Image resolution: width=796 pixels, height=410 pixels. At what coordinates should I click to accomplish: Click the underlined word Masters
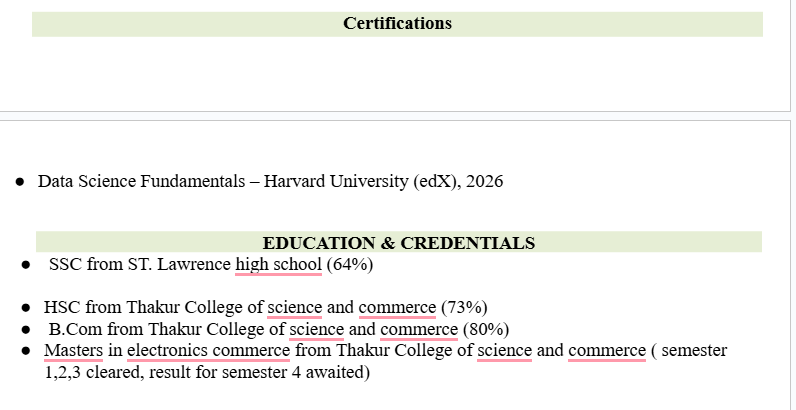tap(73, 351)
